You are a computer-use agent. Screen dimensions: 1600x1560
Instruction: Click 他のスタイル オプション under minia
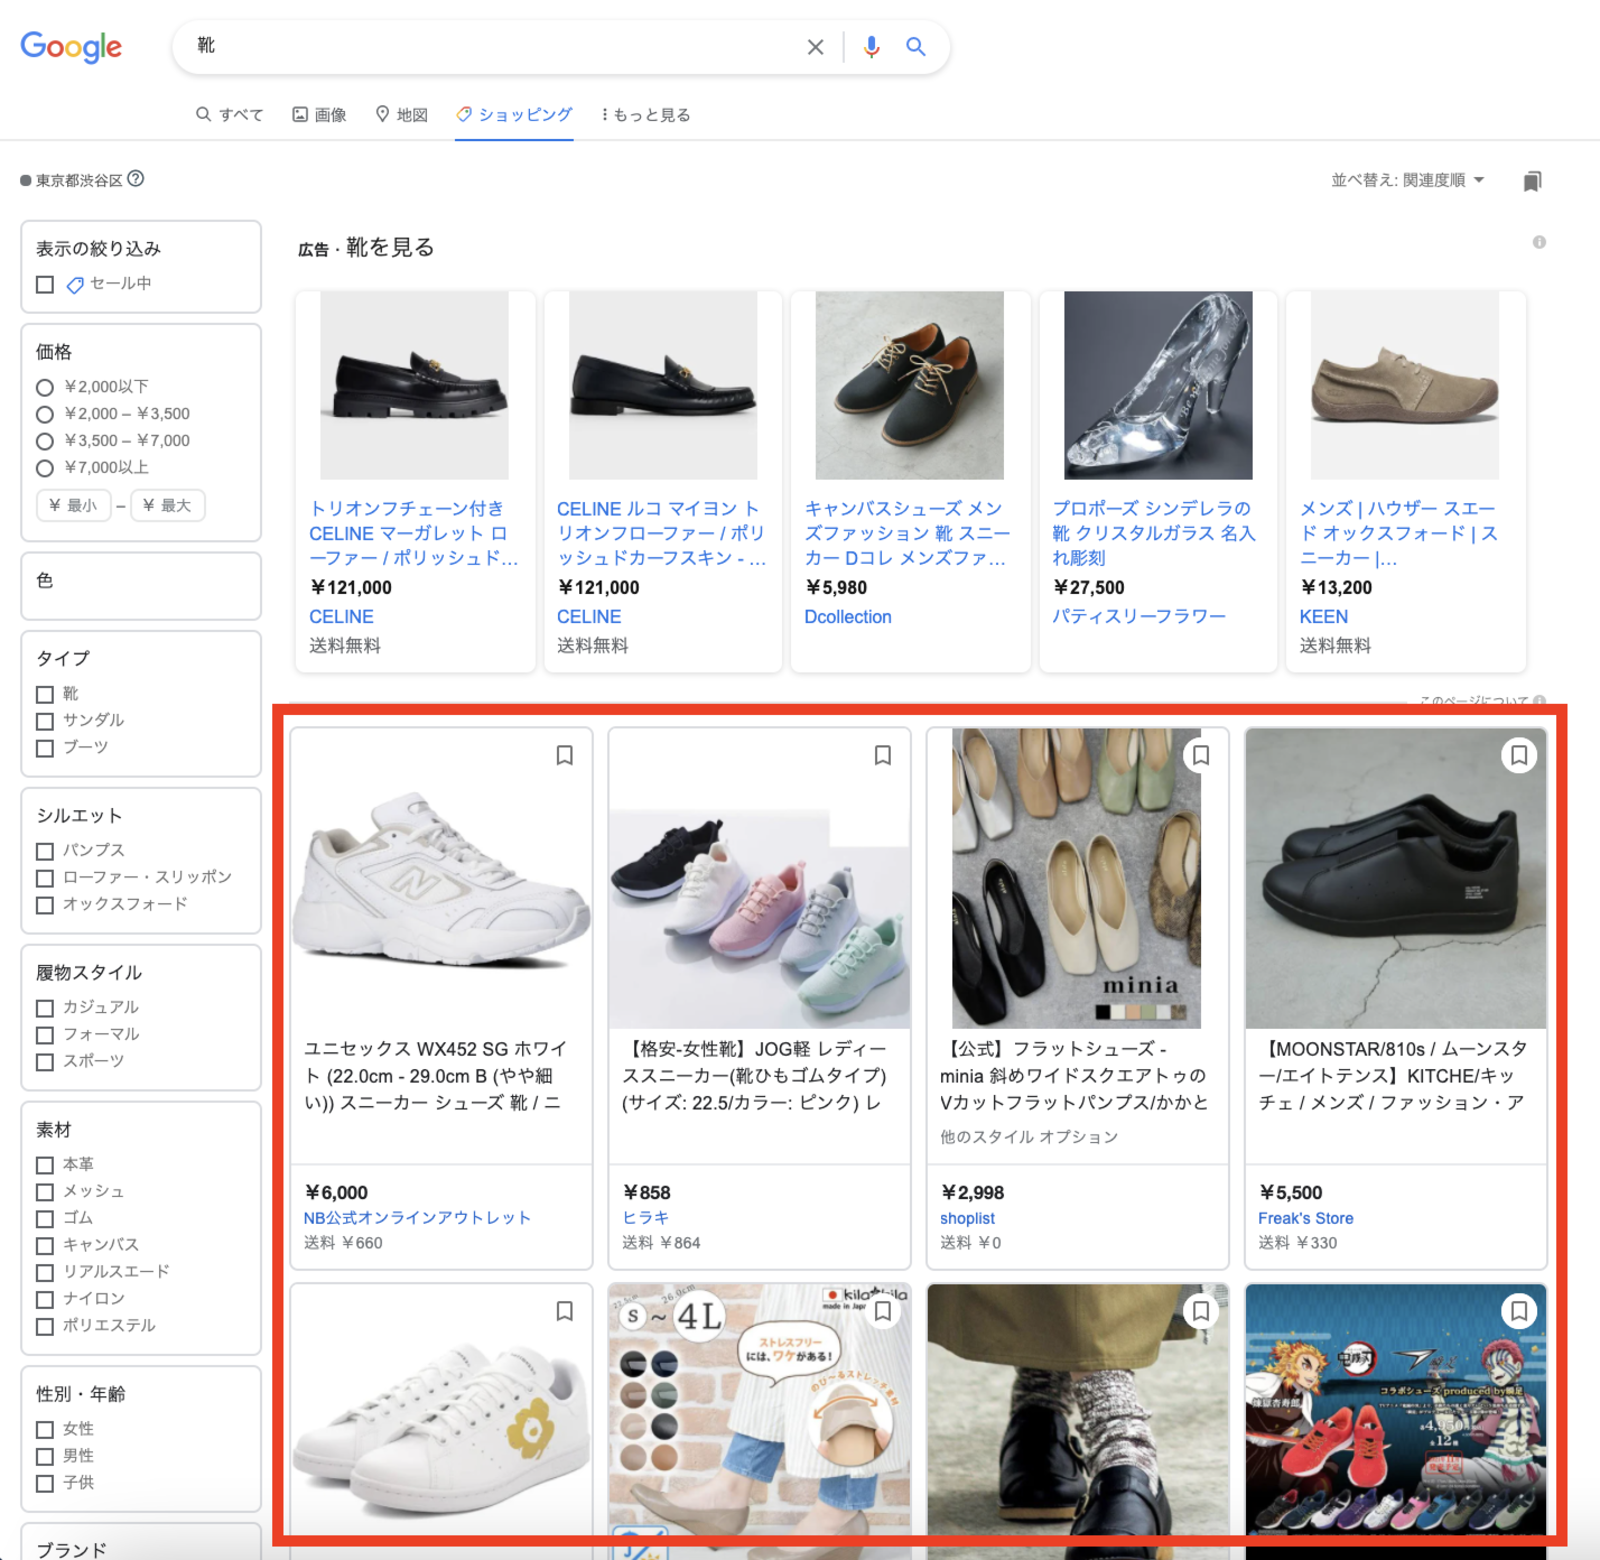1029,1137
